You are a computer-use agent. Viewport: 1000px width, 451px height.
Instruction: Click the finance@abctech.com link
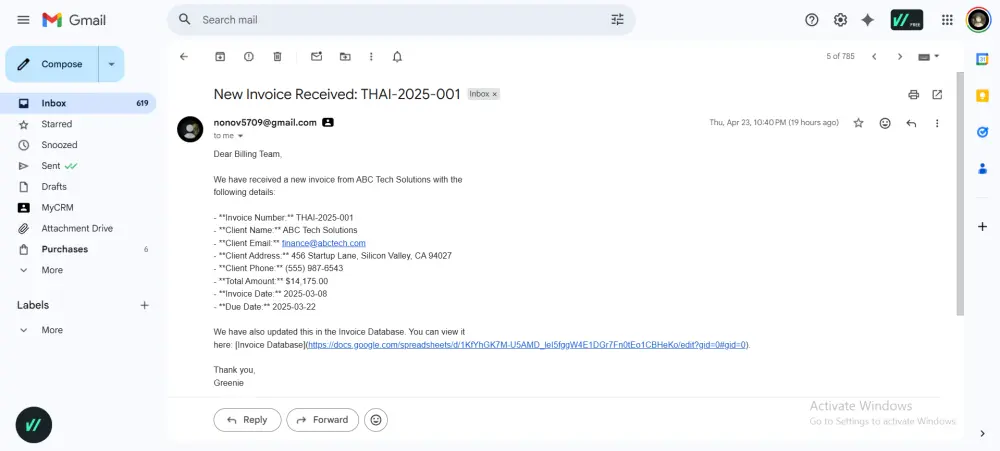[323, 243]
